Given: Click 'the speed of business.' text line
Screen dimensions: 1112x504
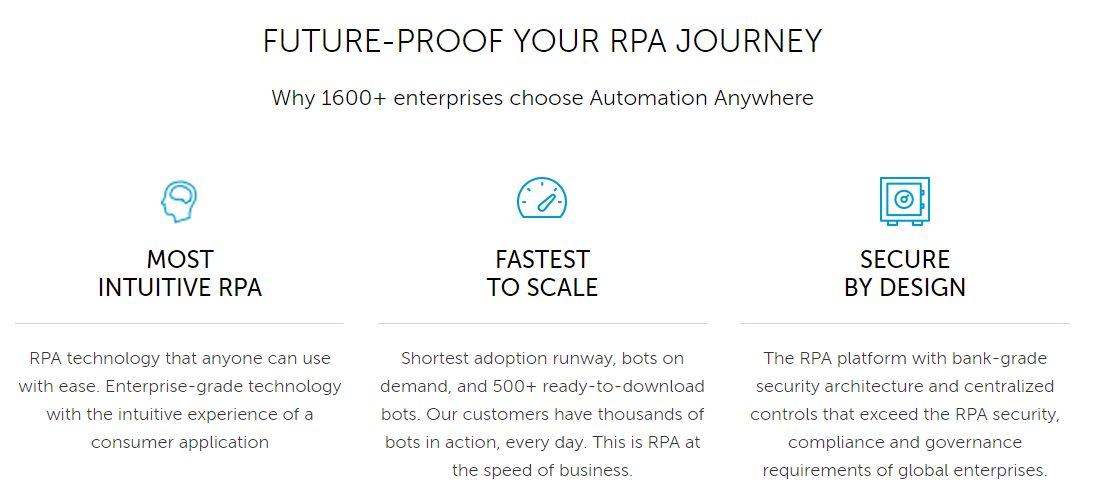Looking at the screenshot, I should click(x=543, y=470).
